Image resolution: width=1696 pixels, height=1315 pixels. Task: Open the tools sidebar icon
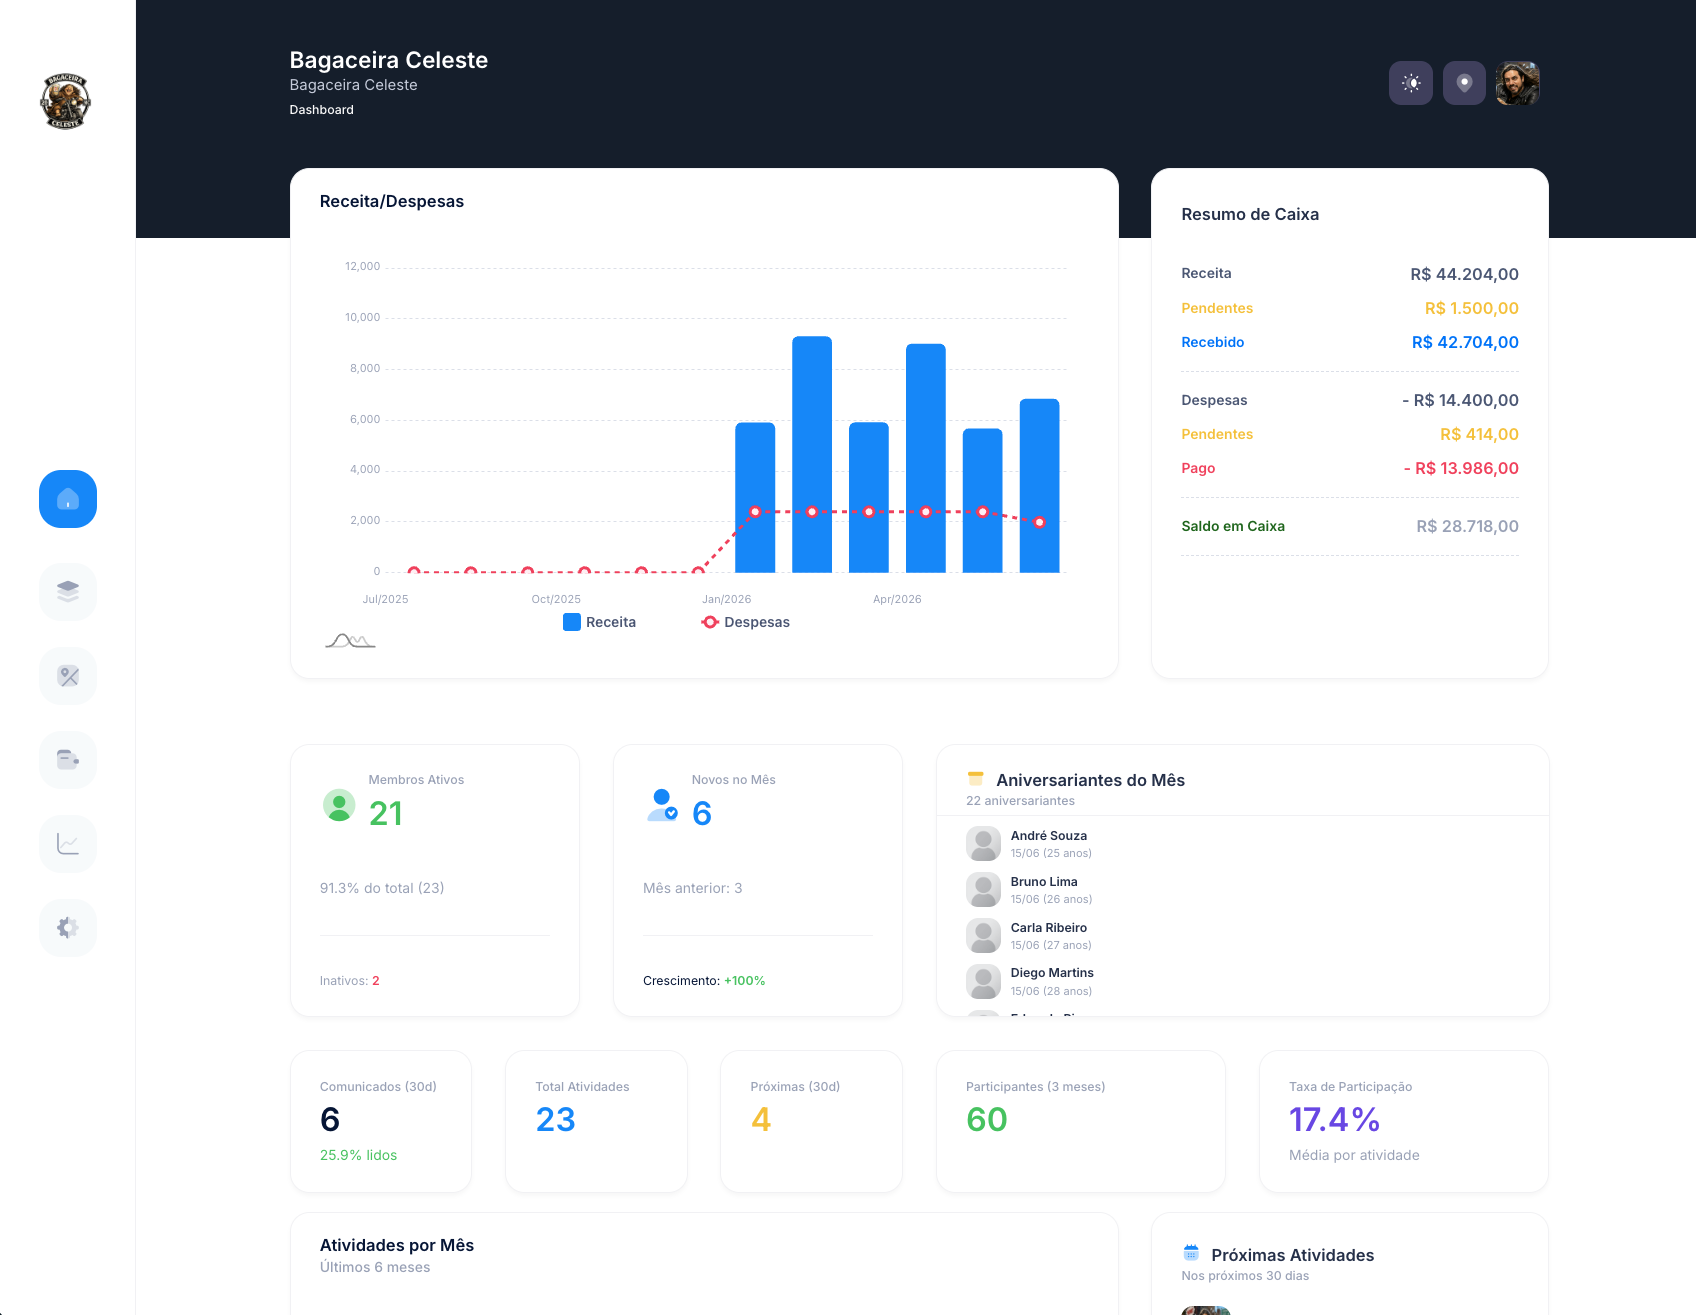click(68, 676)
